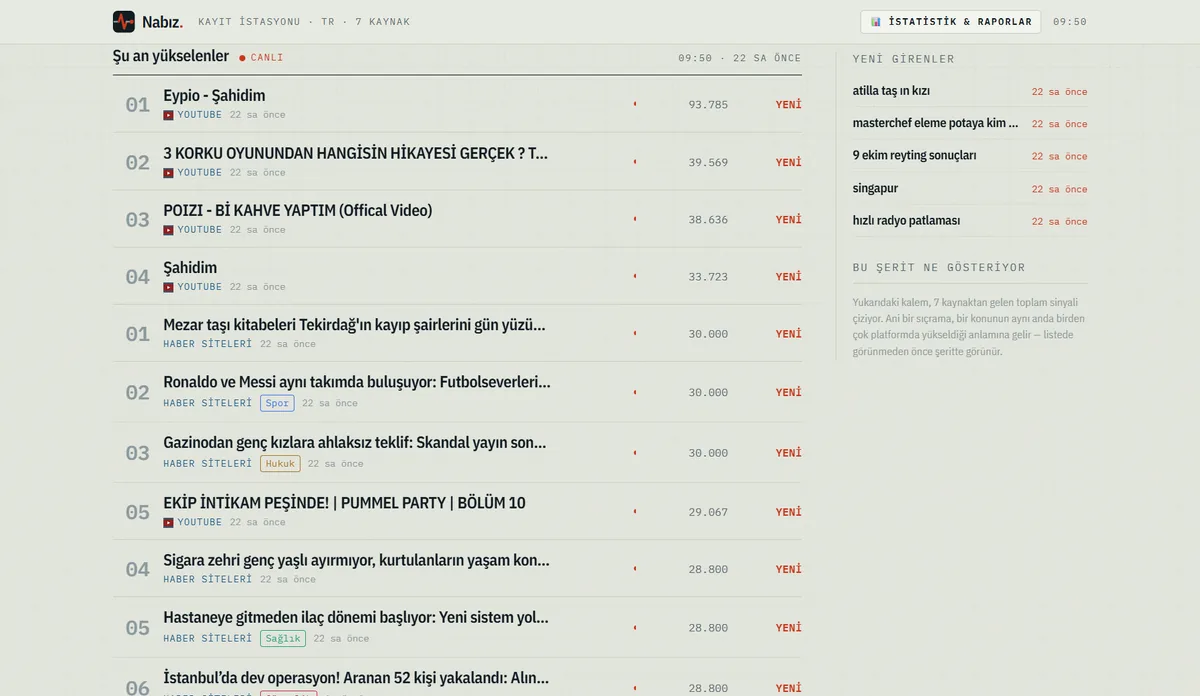Screen dimensions: 1200x696
Task: Select the Sağlık category tag
Action: 283,638
